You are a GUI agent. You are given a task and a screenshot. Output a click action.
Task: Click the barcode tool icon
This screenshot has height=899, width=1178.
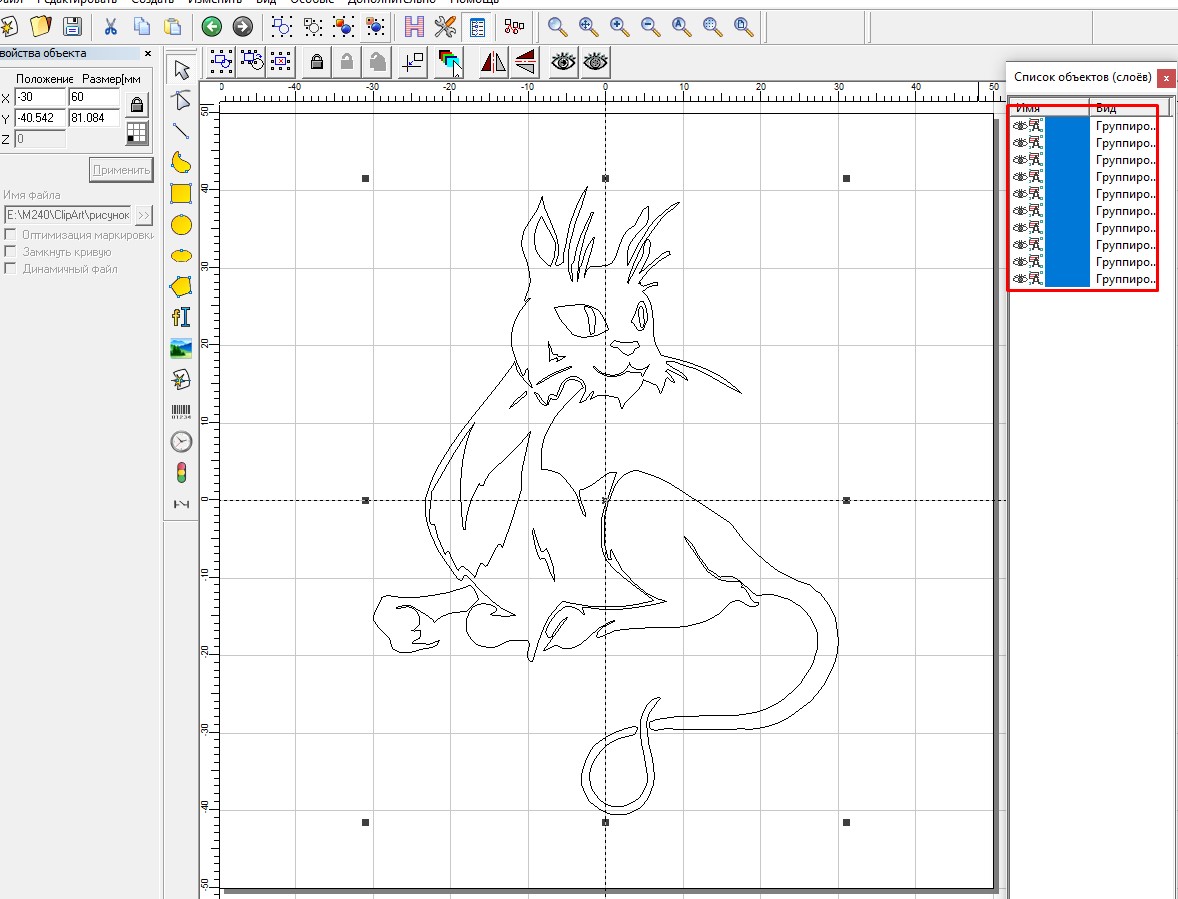pyautogui.click(x=181, y=411)
